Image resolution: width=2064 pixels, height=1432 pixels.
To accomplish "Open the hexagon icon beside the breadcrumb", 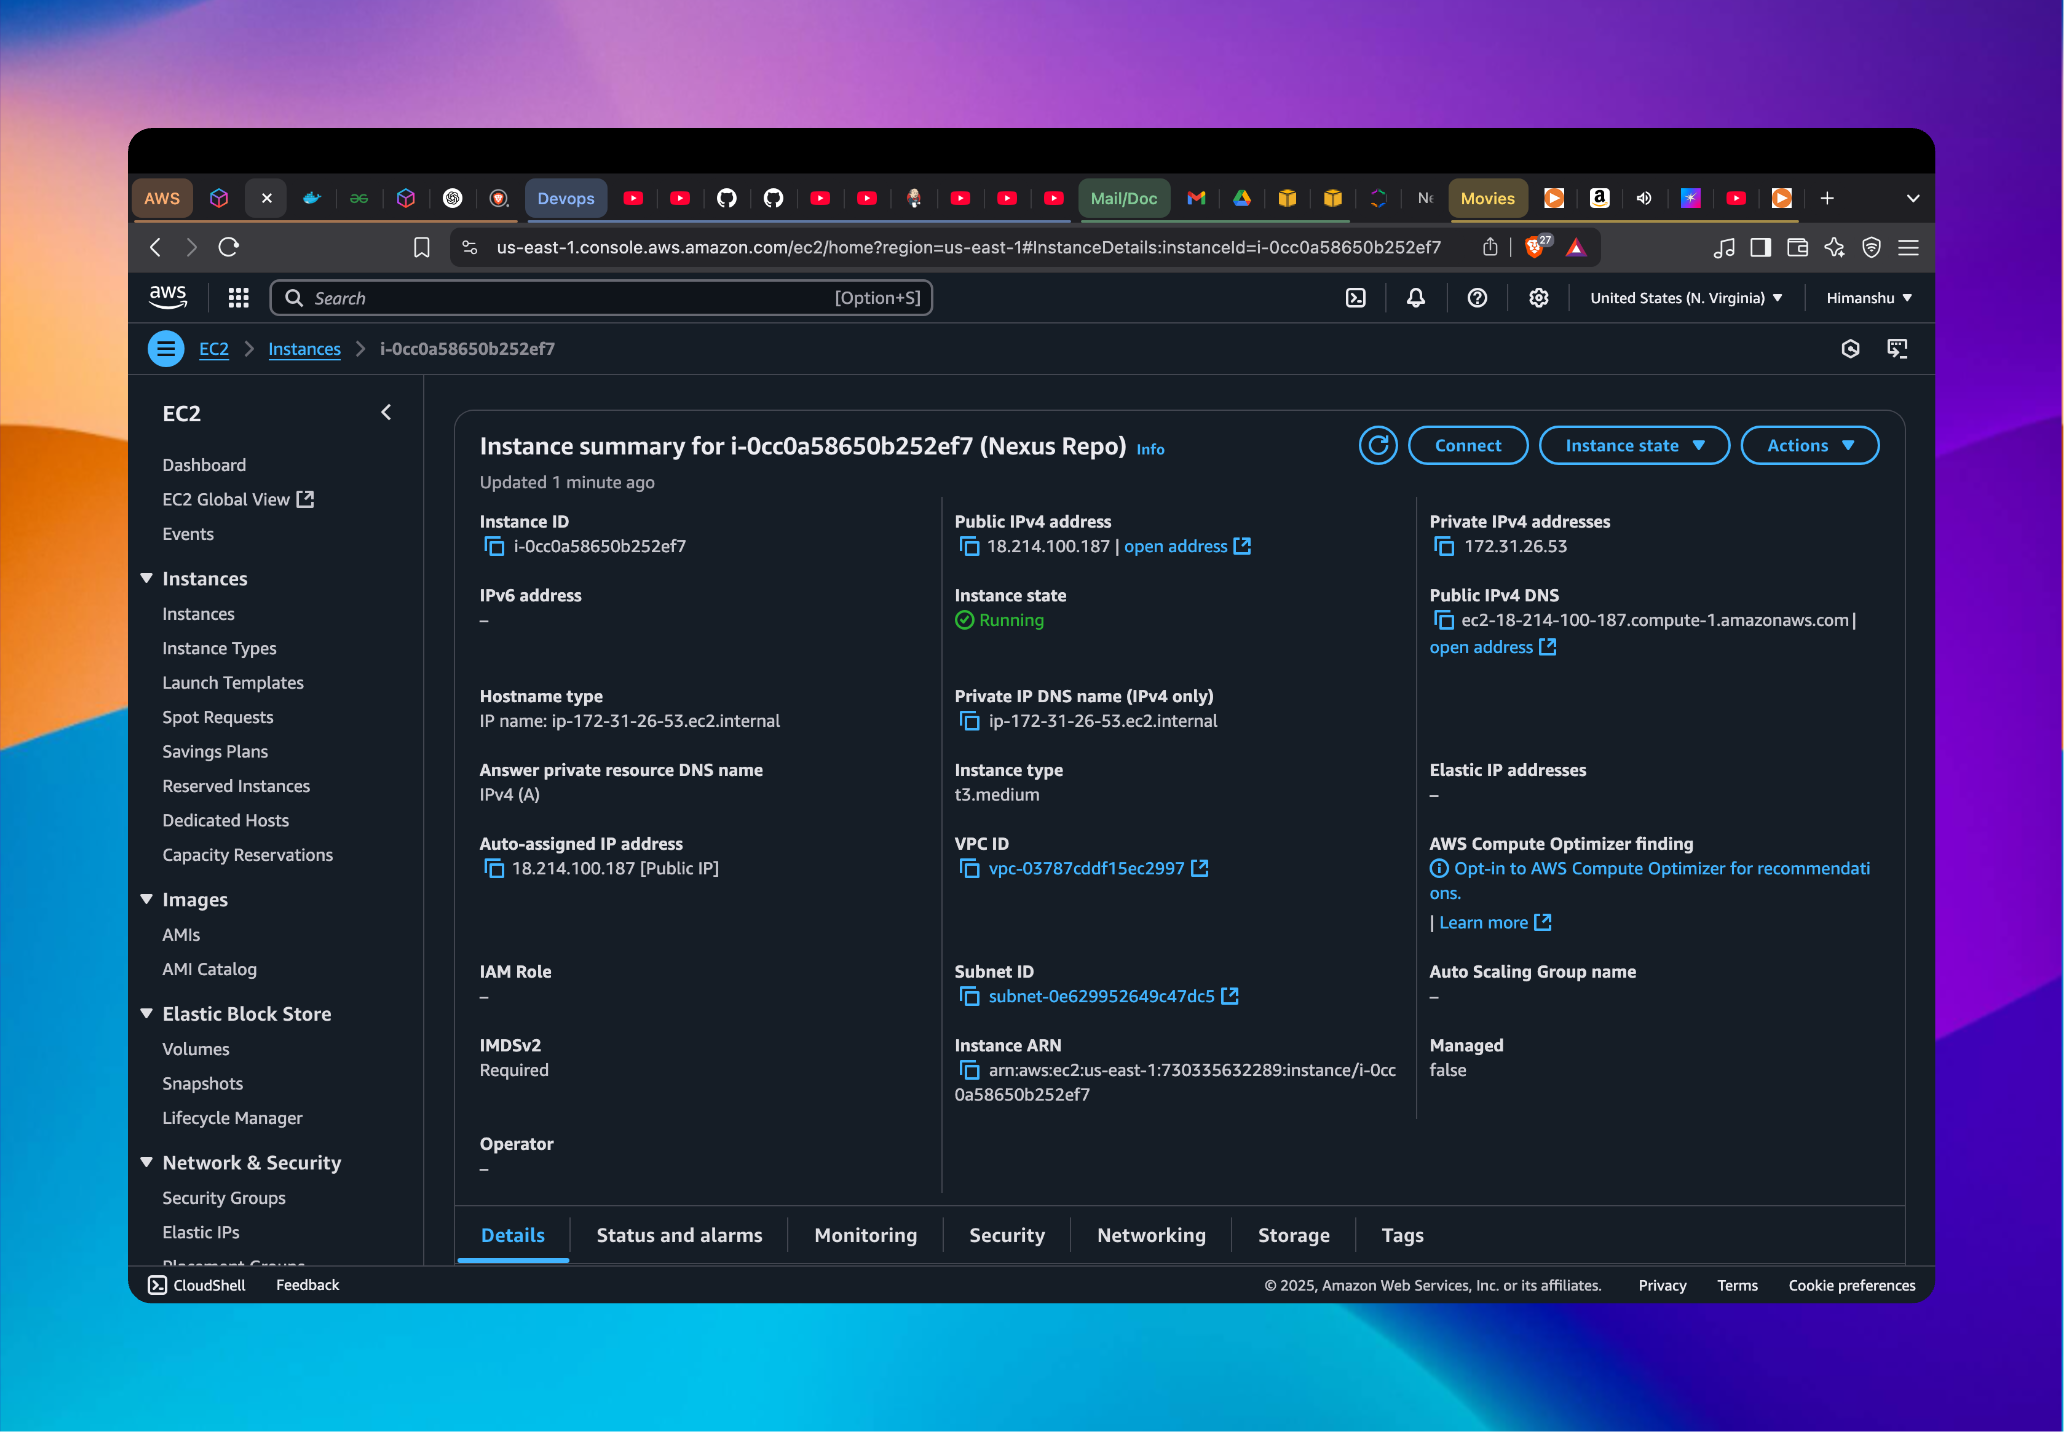I will pos(1850,348).
